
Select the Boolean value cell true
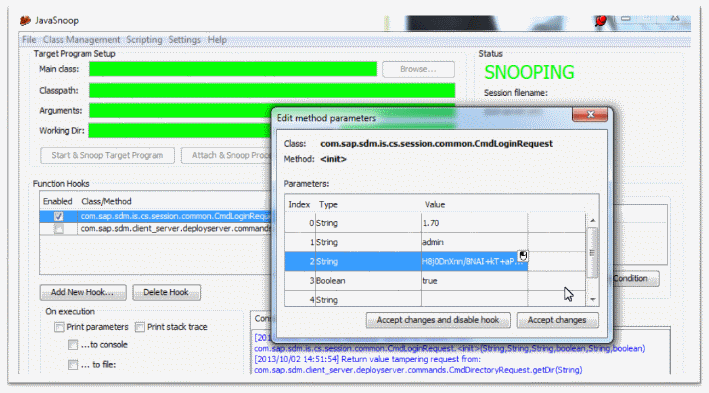click(474, 281)
